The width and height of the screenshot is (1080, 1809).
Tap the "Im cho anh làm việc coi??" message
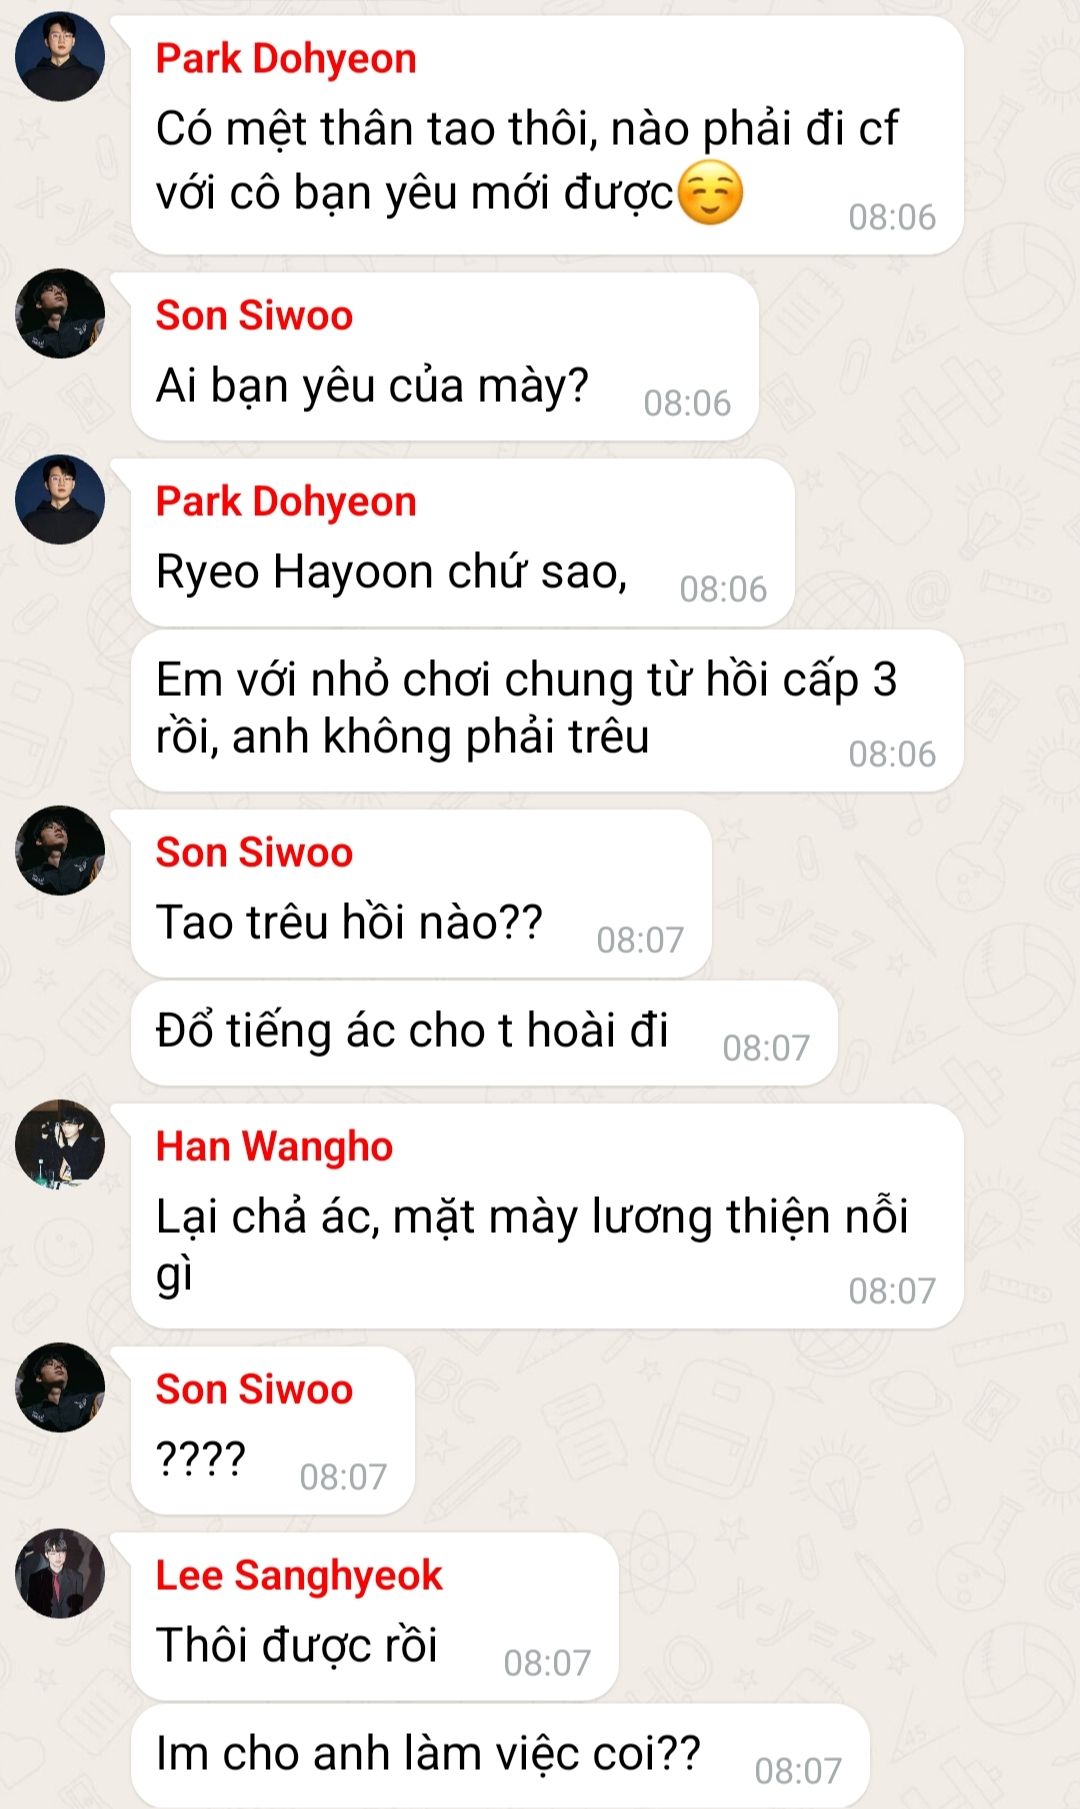pos(500,1755)
